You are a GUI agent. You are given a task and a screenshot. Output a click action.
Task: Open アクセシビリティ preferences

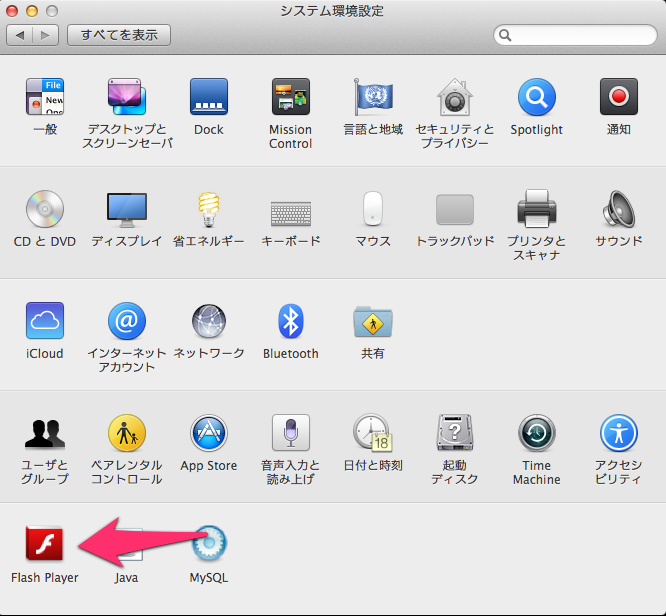coord(618,432)
